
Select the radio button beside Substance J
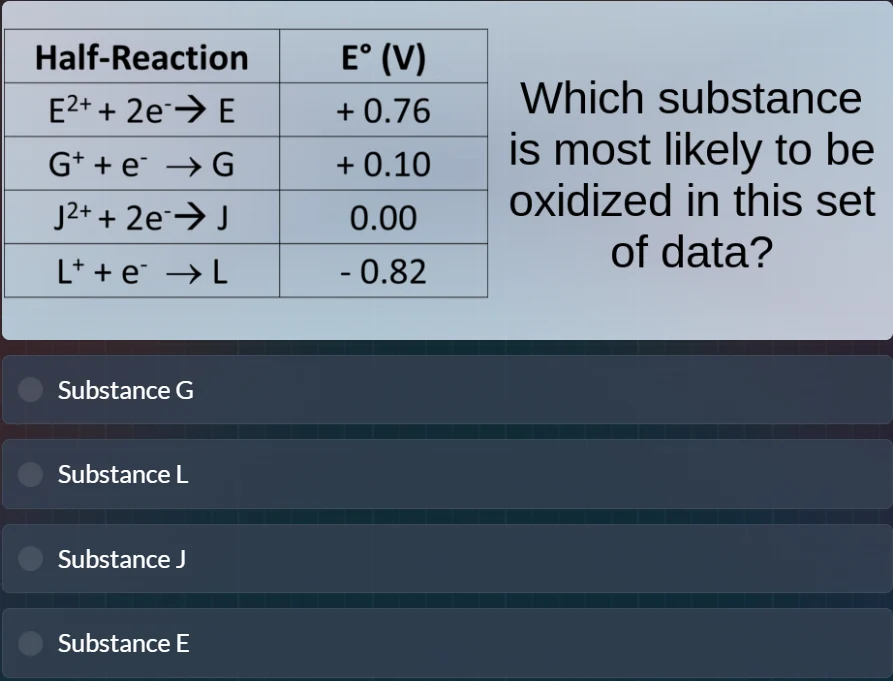click(30, 559)
